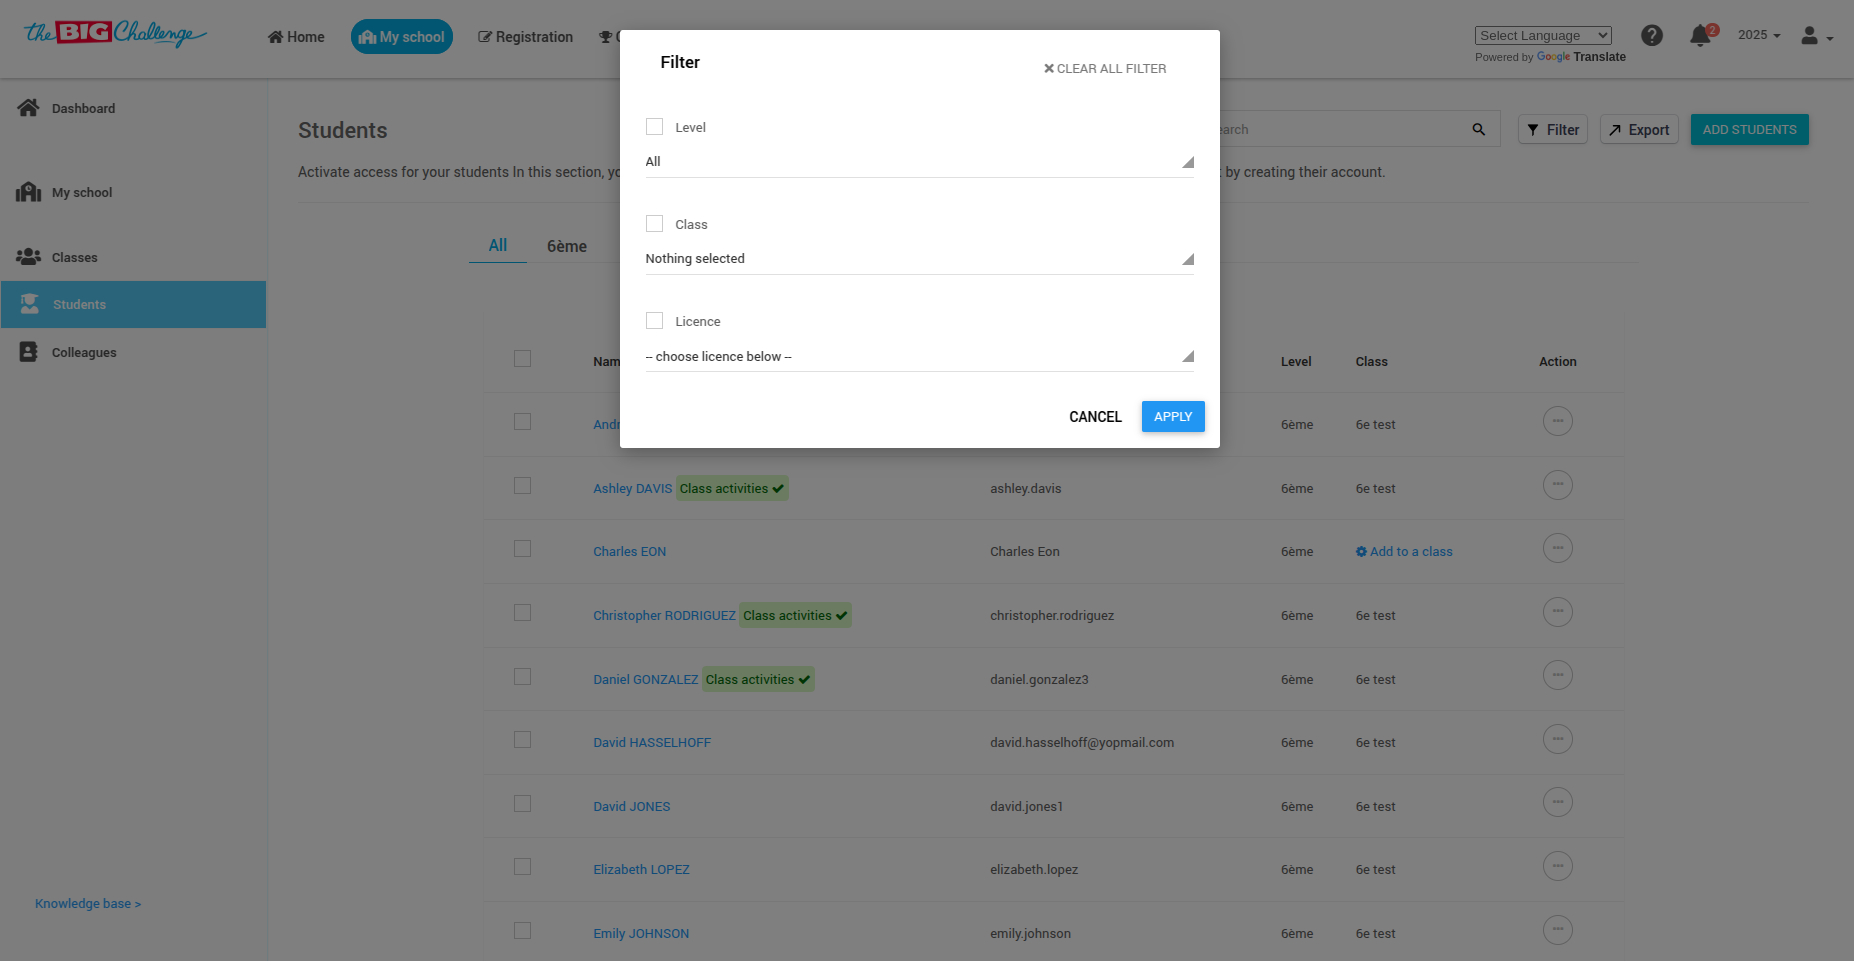Screen dimensions: 1854x961
Task: Open the notifications bell icon
Action: pos(1700,37)
